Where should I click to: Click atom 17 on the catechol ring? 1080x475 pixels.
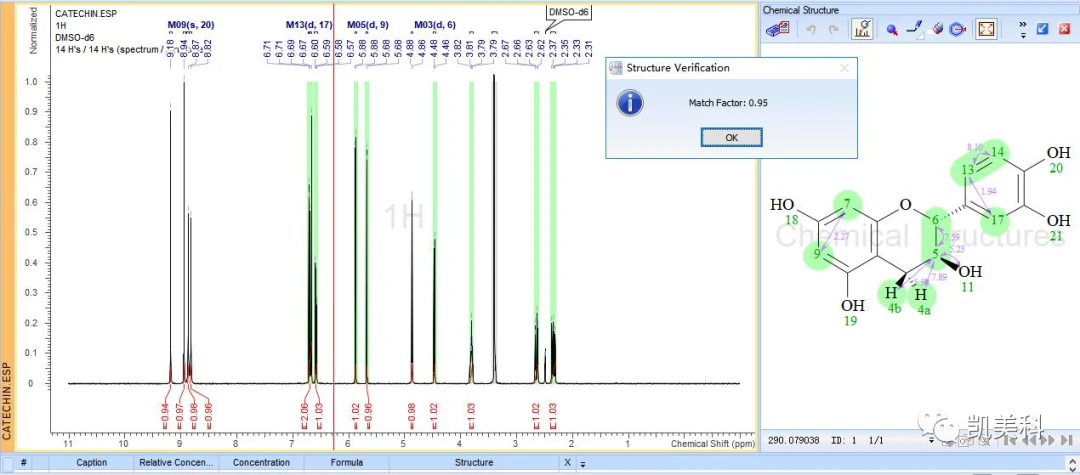coord(997,220)
